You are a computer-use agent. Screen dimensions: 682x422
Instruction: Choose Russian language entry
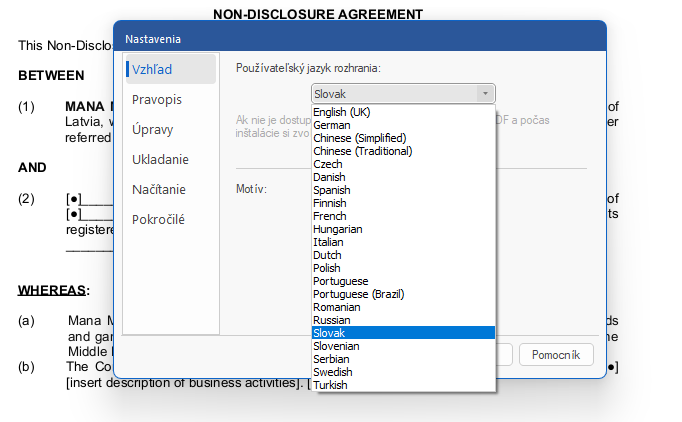pyautogui.click(x=403, y=321)
